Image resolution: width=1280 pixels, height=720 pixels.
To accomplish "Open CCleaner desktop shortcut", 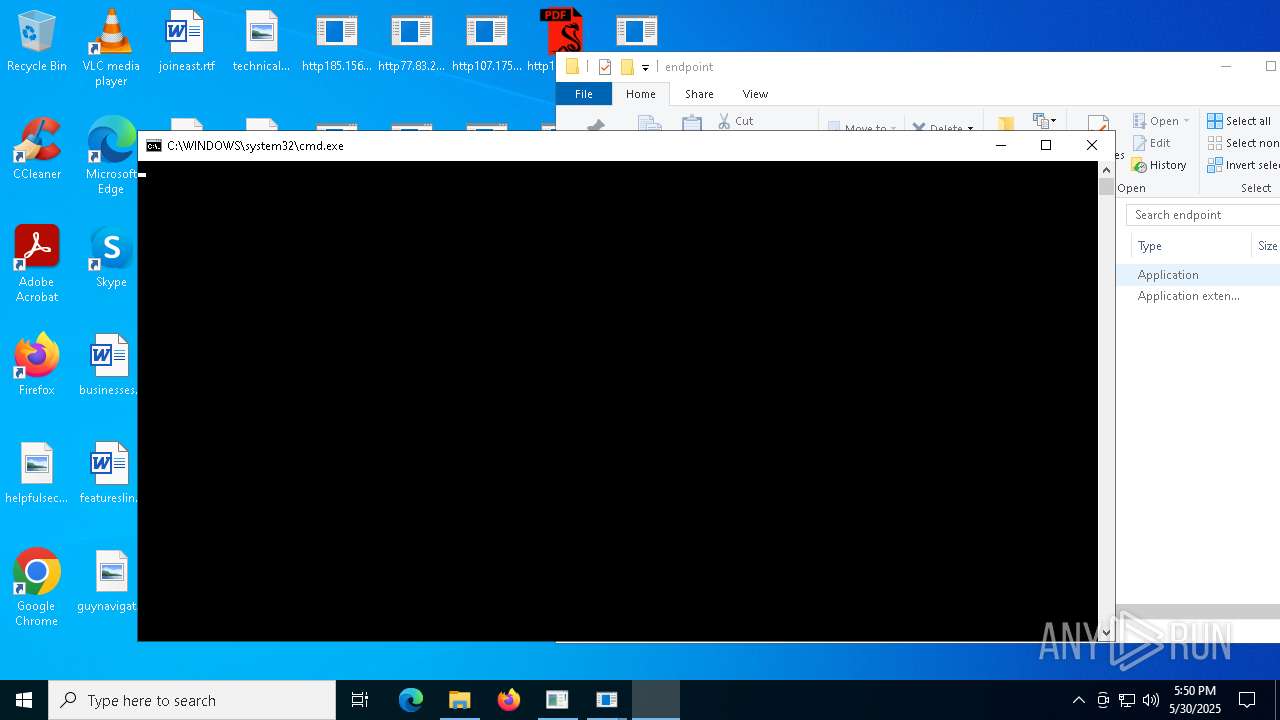I will click(x=36, y=150).
